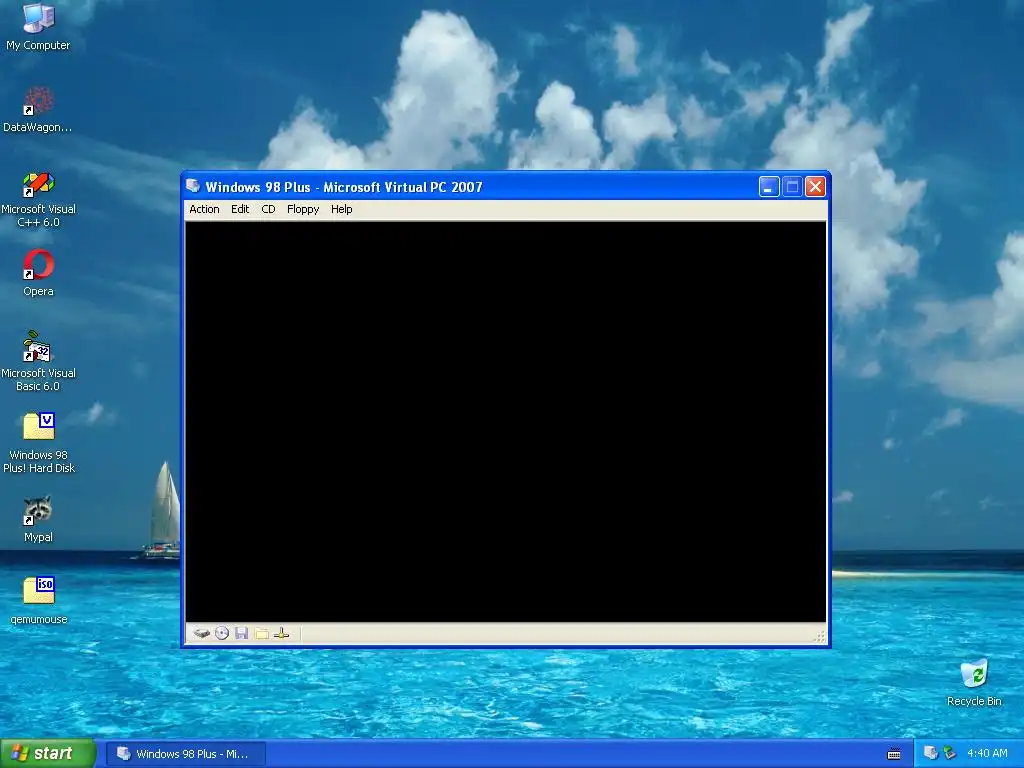The image size is (1024, 768).
Task: Click the Virtual PC tray icon
Action: pos(931,753)
